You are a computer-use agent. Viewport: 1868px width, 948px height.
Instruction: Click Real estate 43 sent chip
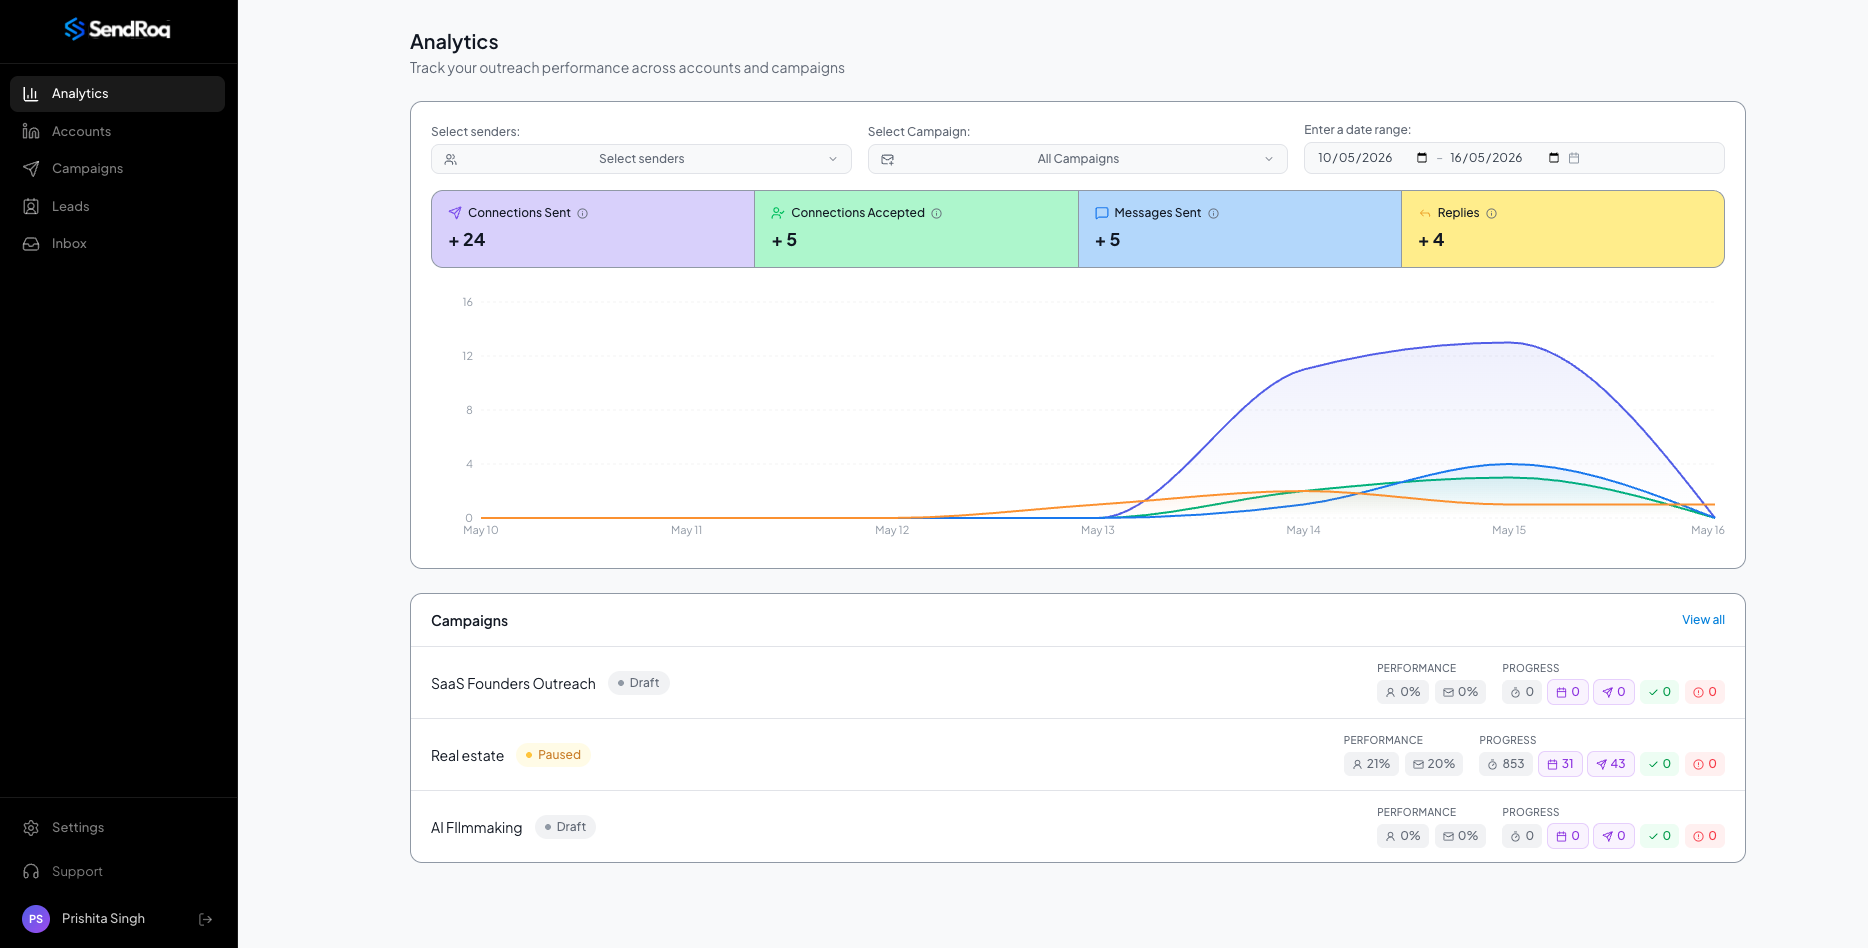point(1611,764)
